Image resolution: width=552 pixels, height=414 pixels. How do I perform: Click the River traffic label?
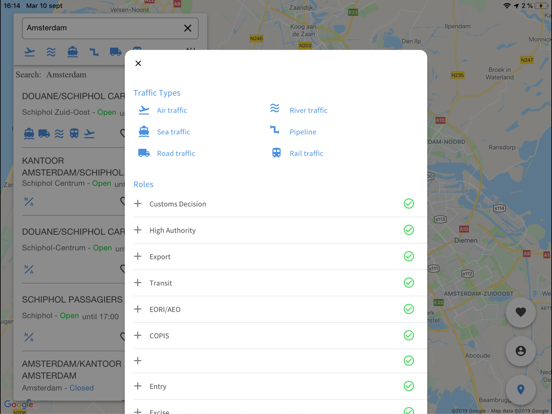308,110
